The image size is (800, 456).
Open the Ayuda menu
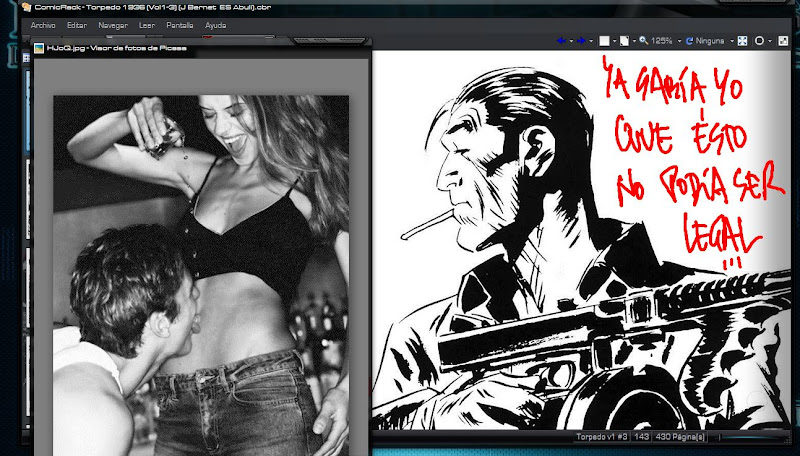coord(215,25)
